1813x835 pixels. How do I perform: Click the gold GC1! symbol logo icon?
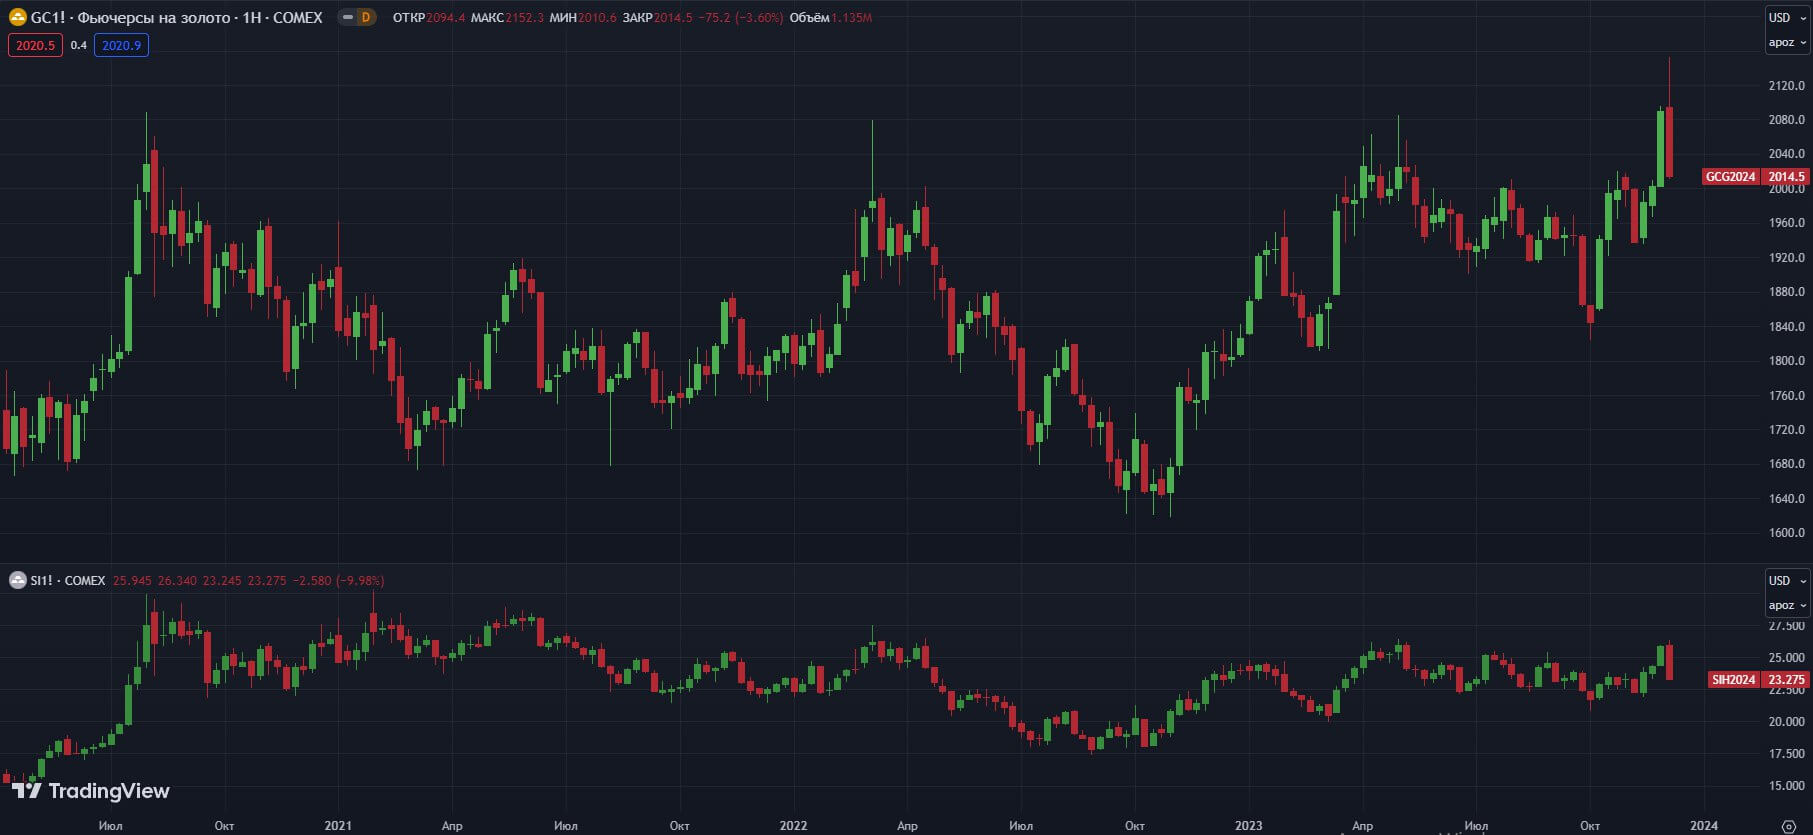[x=17, y=17]
